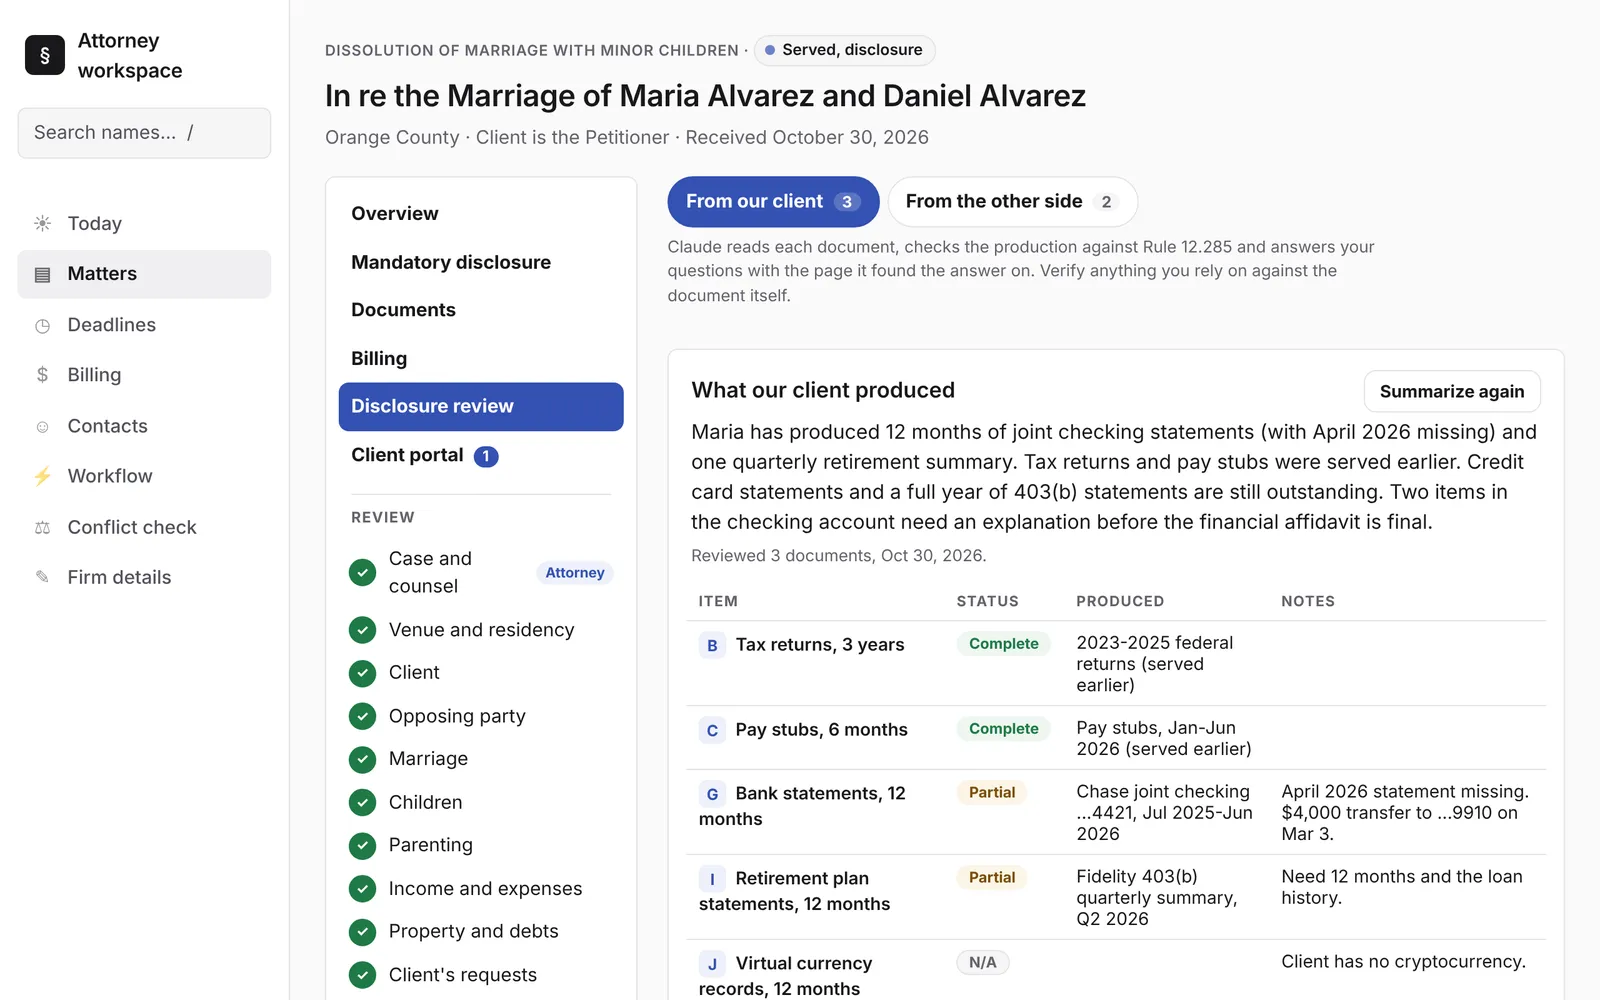Click the G badge for Bank statements
The height and width of the screenshot is (1000, 1600).
point(712,794)
